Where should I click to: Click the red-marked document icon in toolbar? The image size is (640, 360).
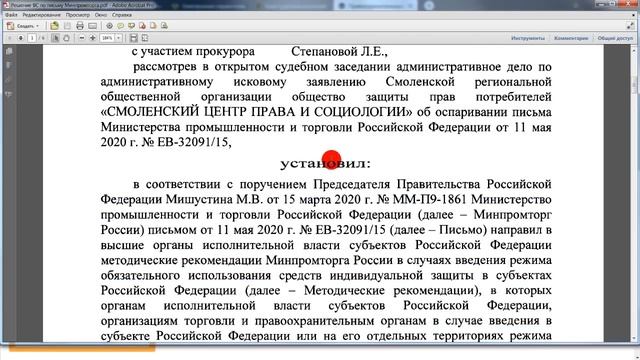[x=142, y=26]
